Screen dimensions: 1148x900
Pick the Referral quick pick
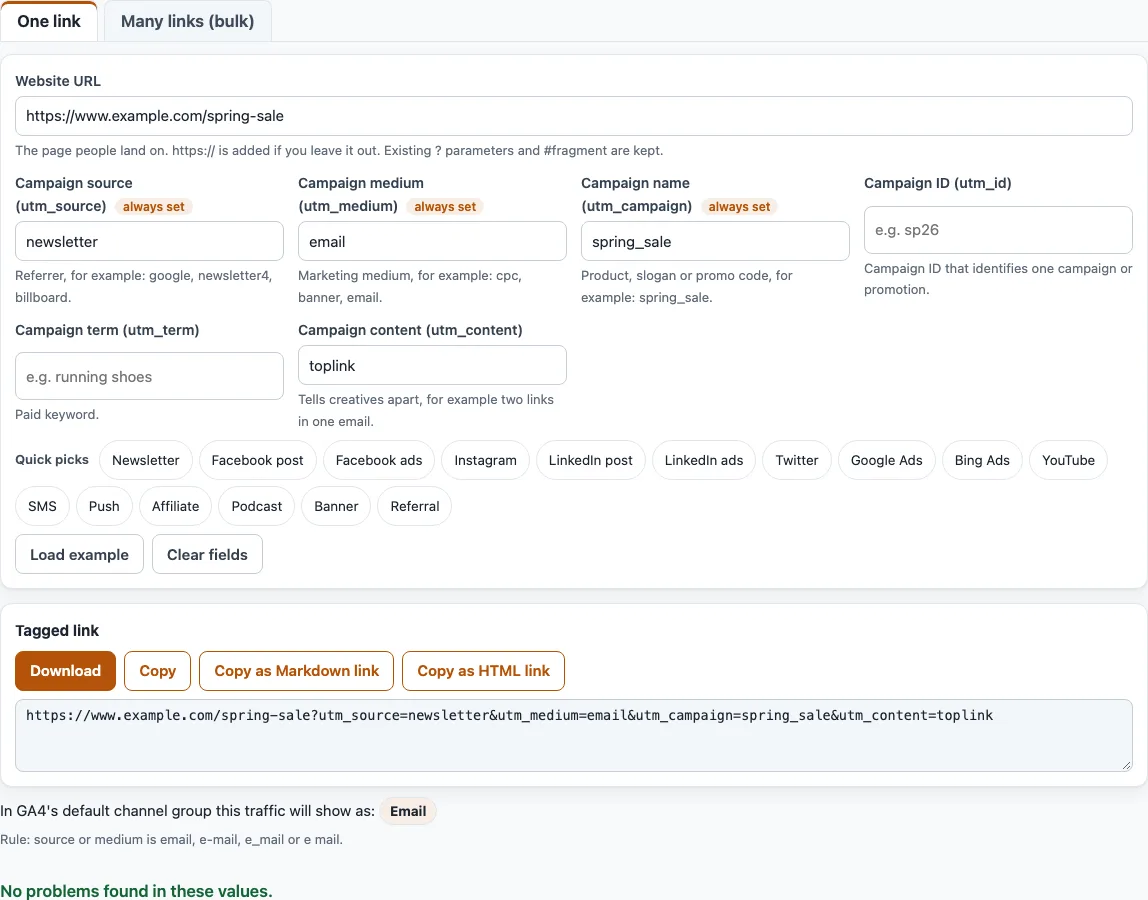coord(414,506)
